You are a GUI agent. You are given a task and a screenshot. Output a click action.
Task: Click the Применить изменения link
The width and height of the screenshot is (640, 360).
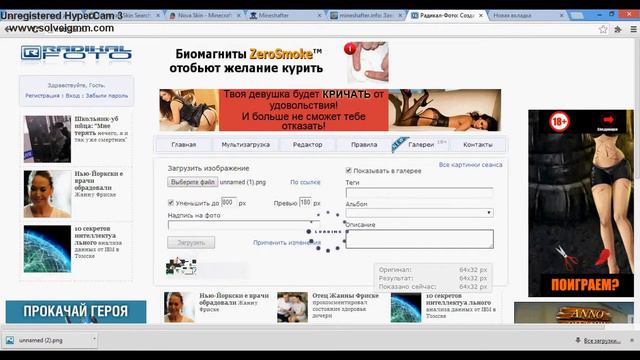(287, 242)
